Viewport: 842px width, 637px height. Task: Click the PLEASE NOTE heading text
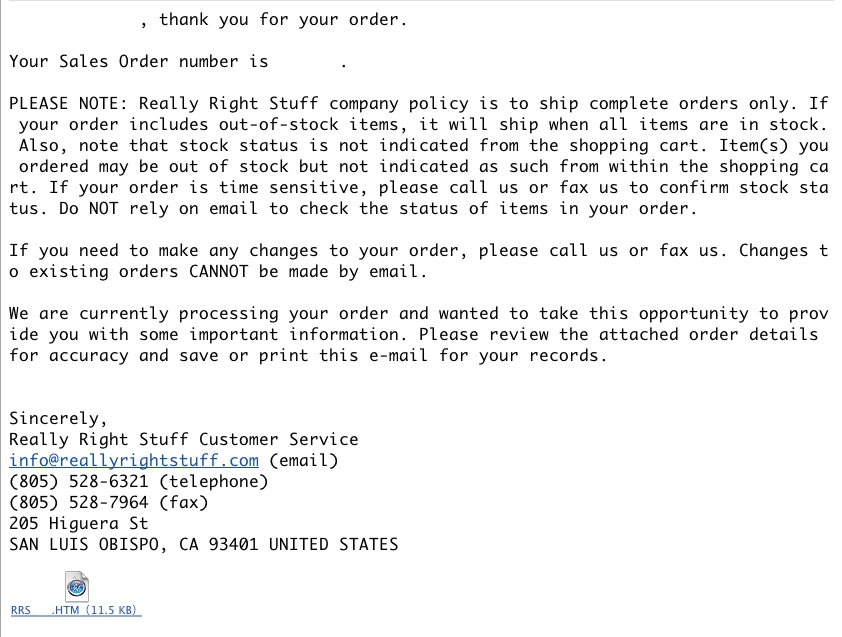point(68,104)
